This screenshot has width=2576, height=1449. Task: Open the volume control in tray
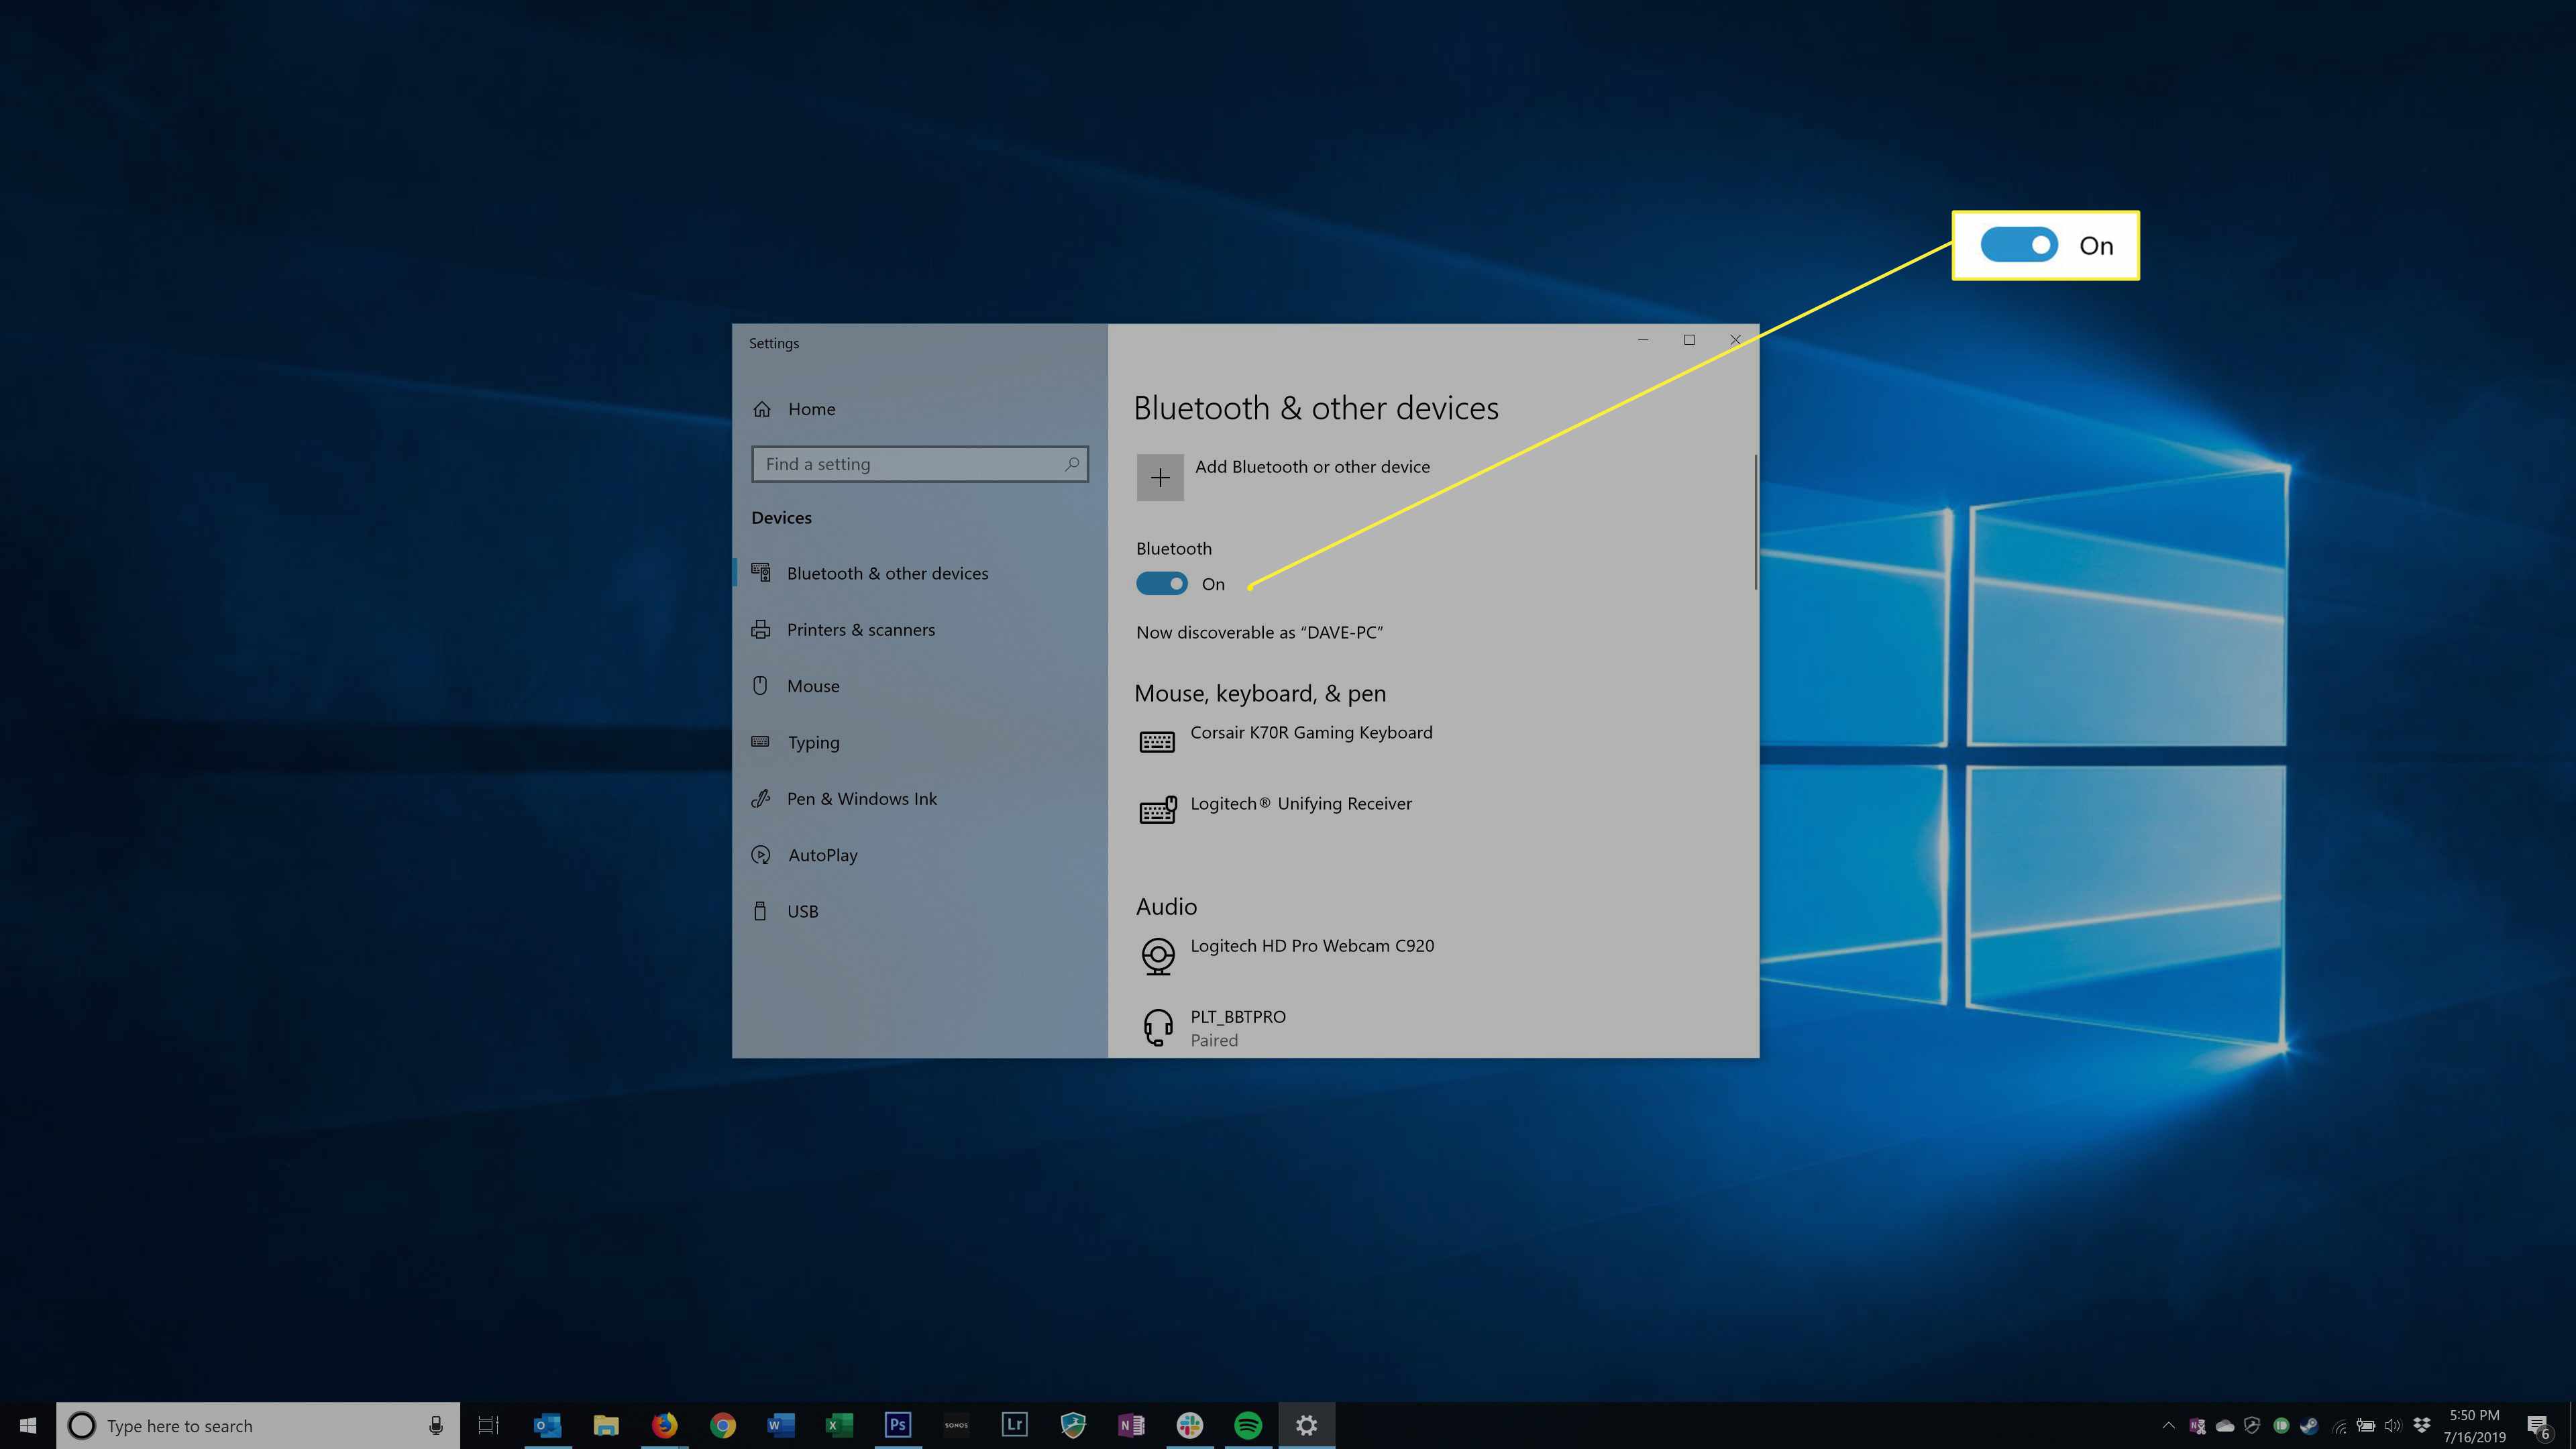pyautogui.click(x=2393, y=1426)
